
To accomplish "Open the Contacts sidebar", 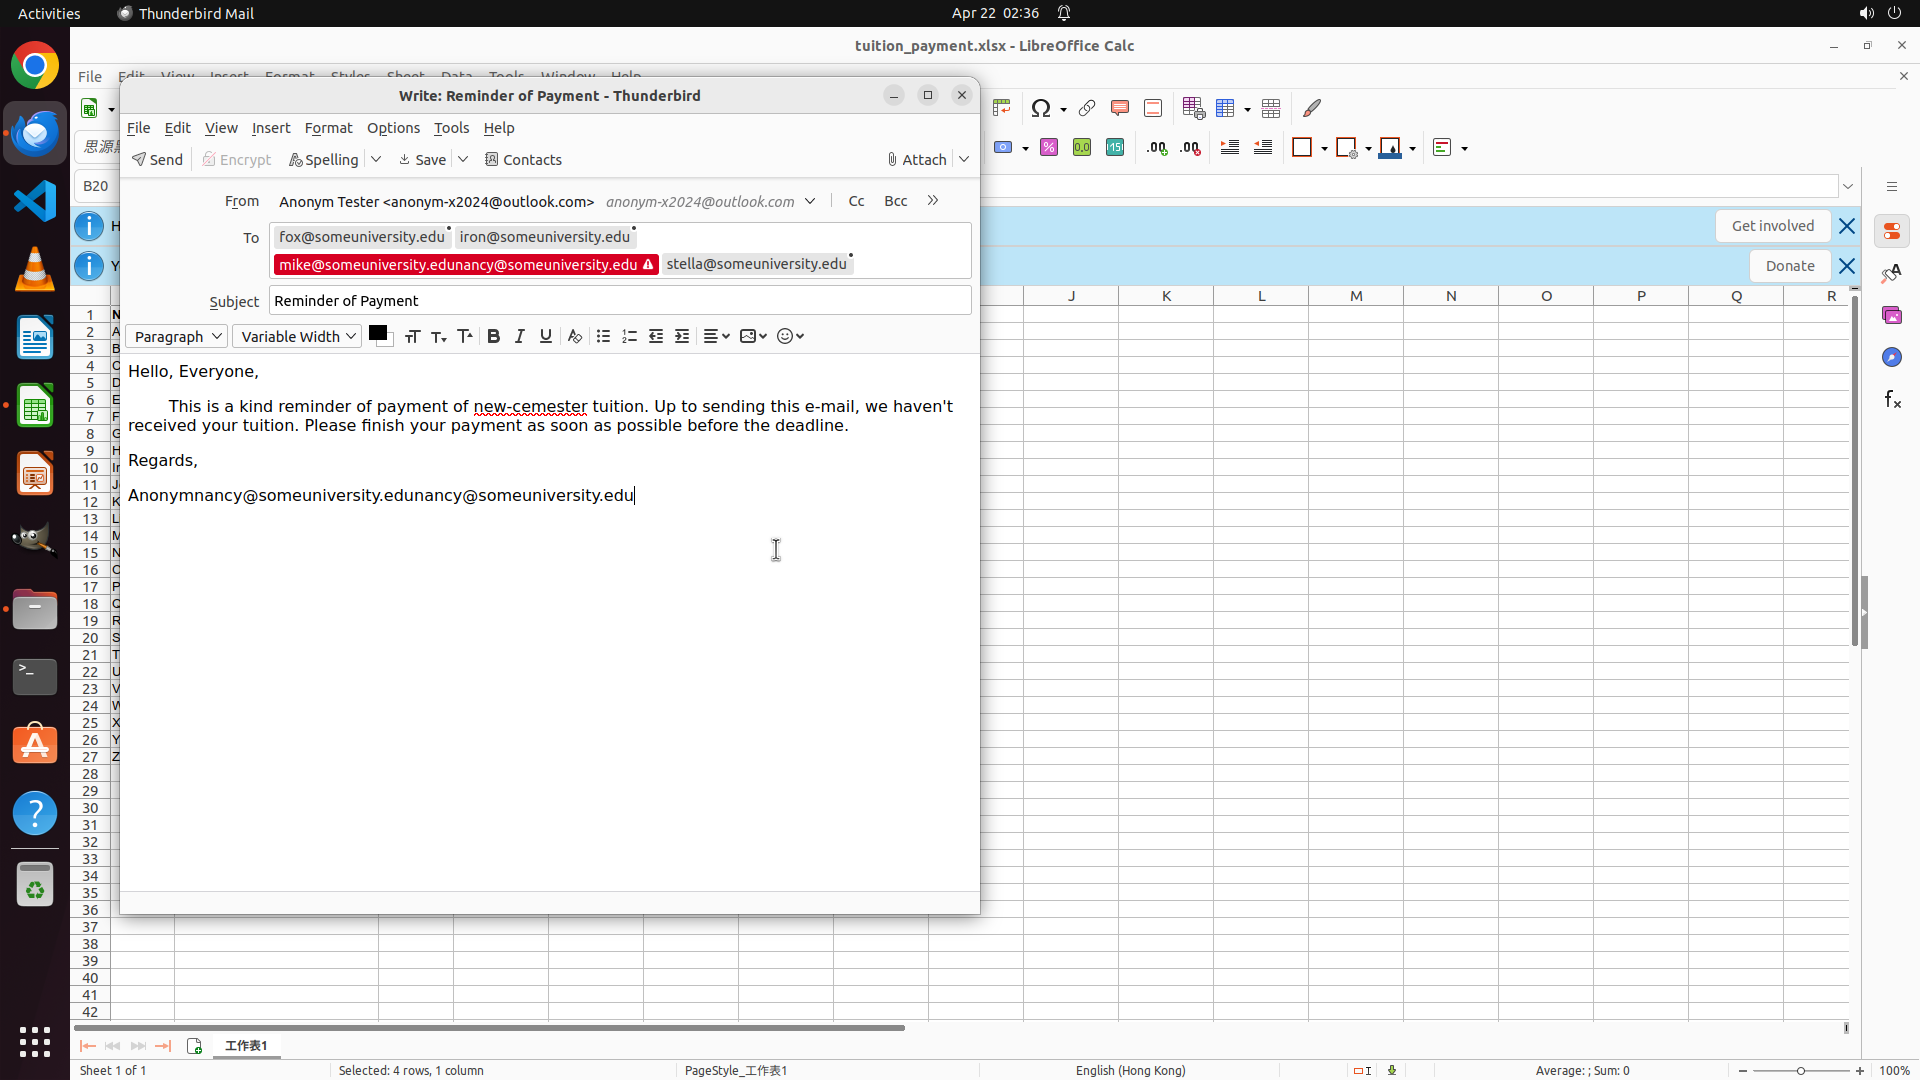I will [x=523, y=160].
